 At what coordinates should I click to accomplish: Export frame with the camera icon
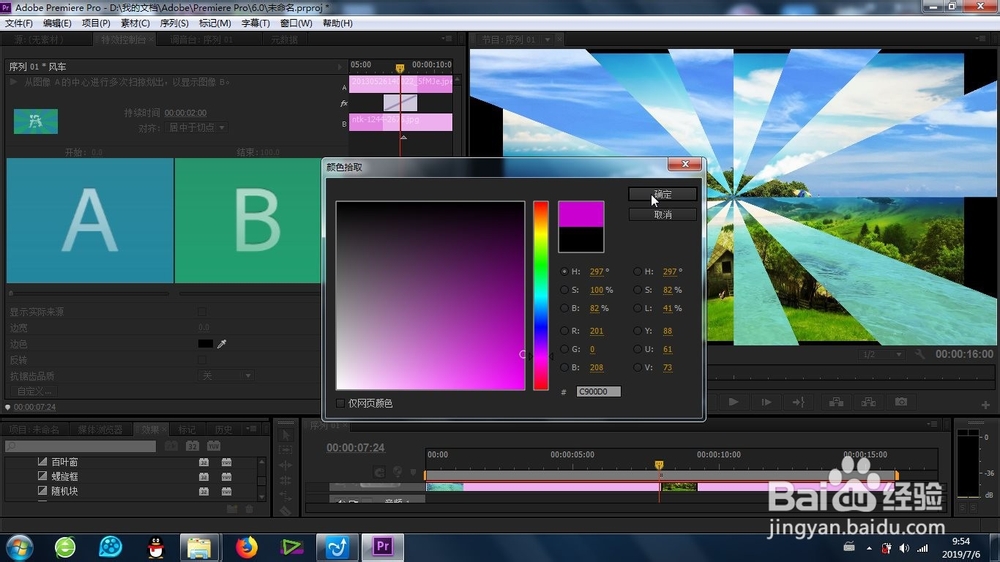point(901,402)
